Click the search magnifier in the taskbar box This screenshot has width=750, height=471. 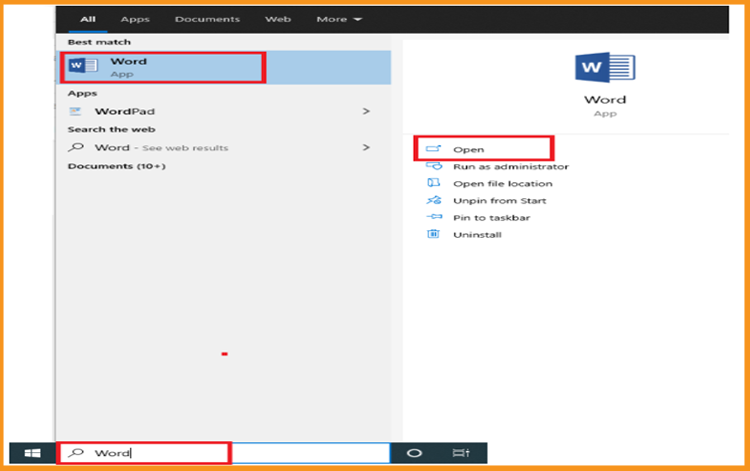pyautogui.click(x=76, y=452)
